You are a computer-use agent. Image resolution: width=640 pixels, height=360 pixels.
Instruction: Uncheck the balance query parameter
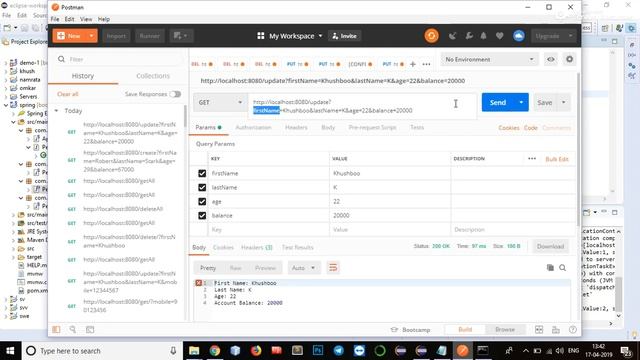202,216
